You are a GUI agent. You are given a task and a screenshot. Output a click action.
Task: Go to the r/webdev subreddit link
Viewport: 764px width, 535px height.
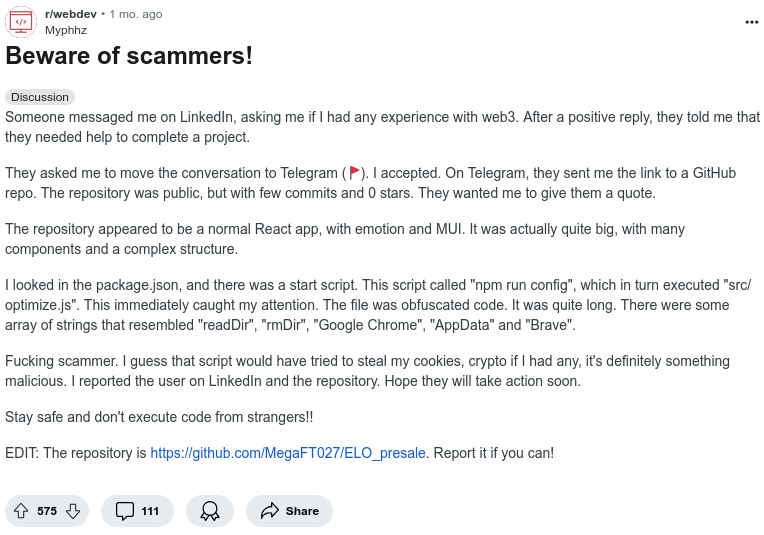pyautogui.click(x=70, y=14)
